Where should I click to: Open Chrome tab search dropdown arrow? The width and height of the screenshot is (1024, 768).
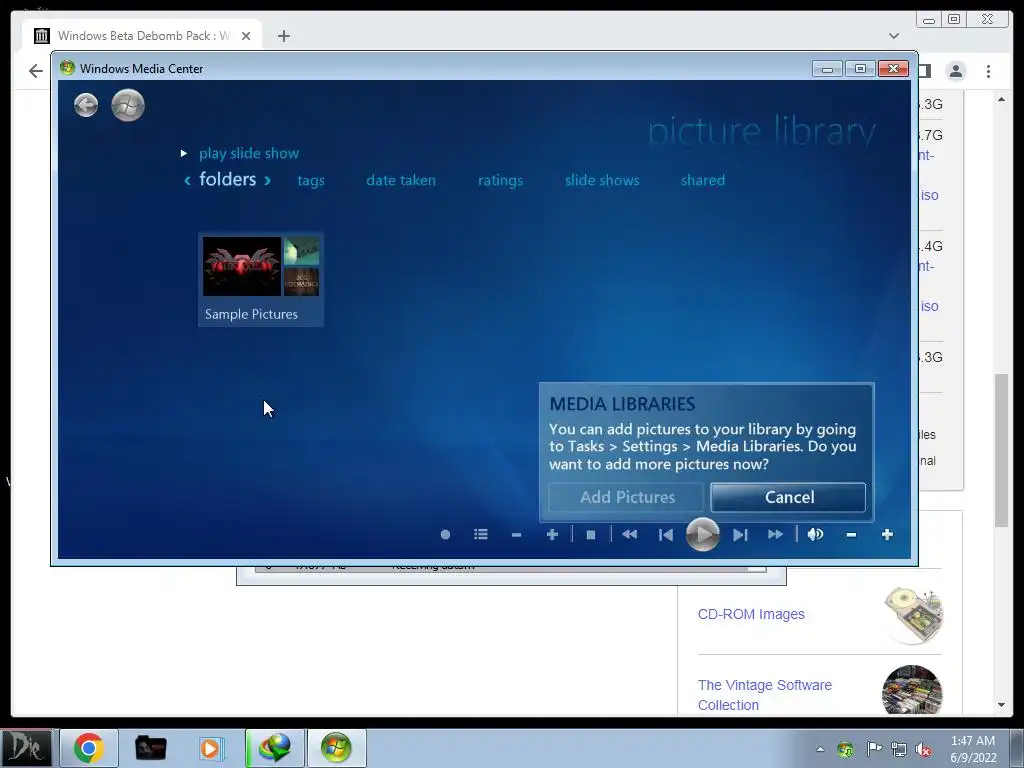click(893, 36)
